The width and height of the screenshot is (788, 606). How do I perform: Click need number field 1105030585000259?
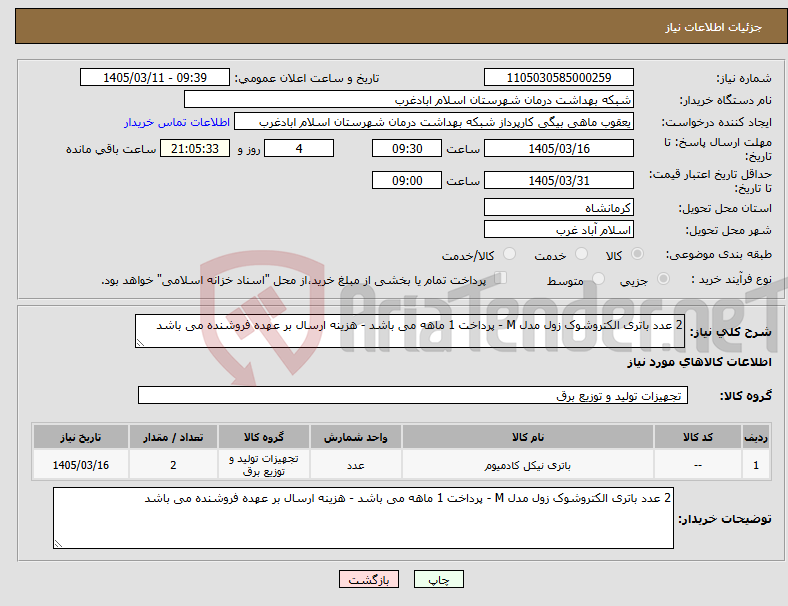[x=558, y=77]
